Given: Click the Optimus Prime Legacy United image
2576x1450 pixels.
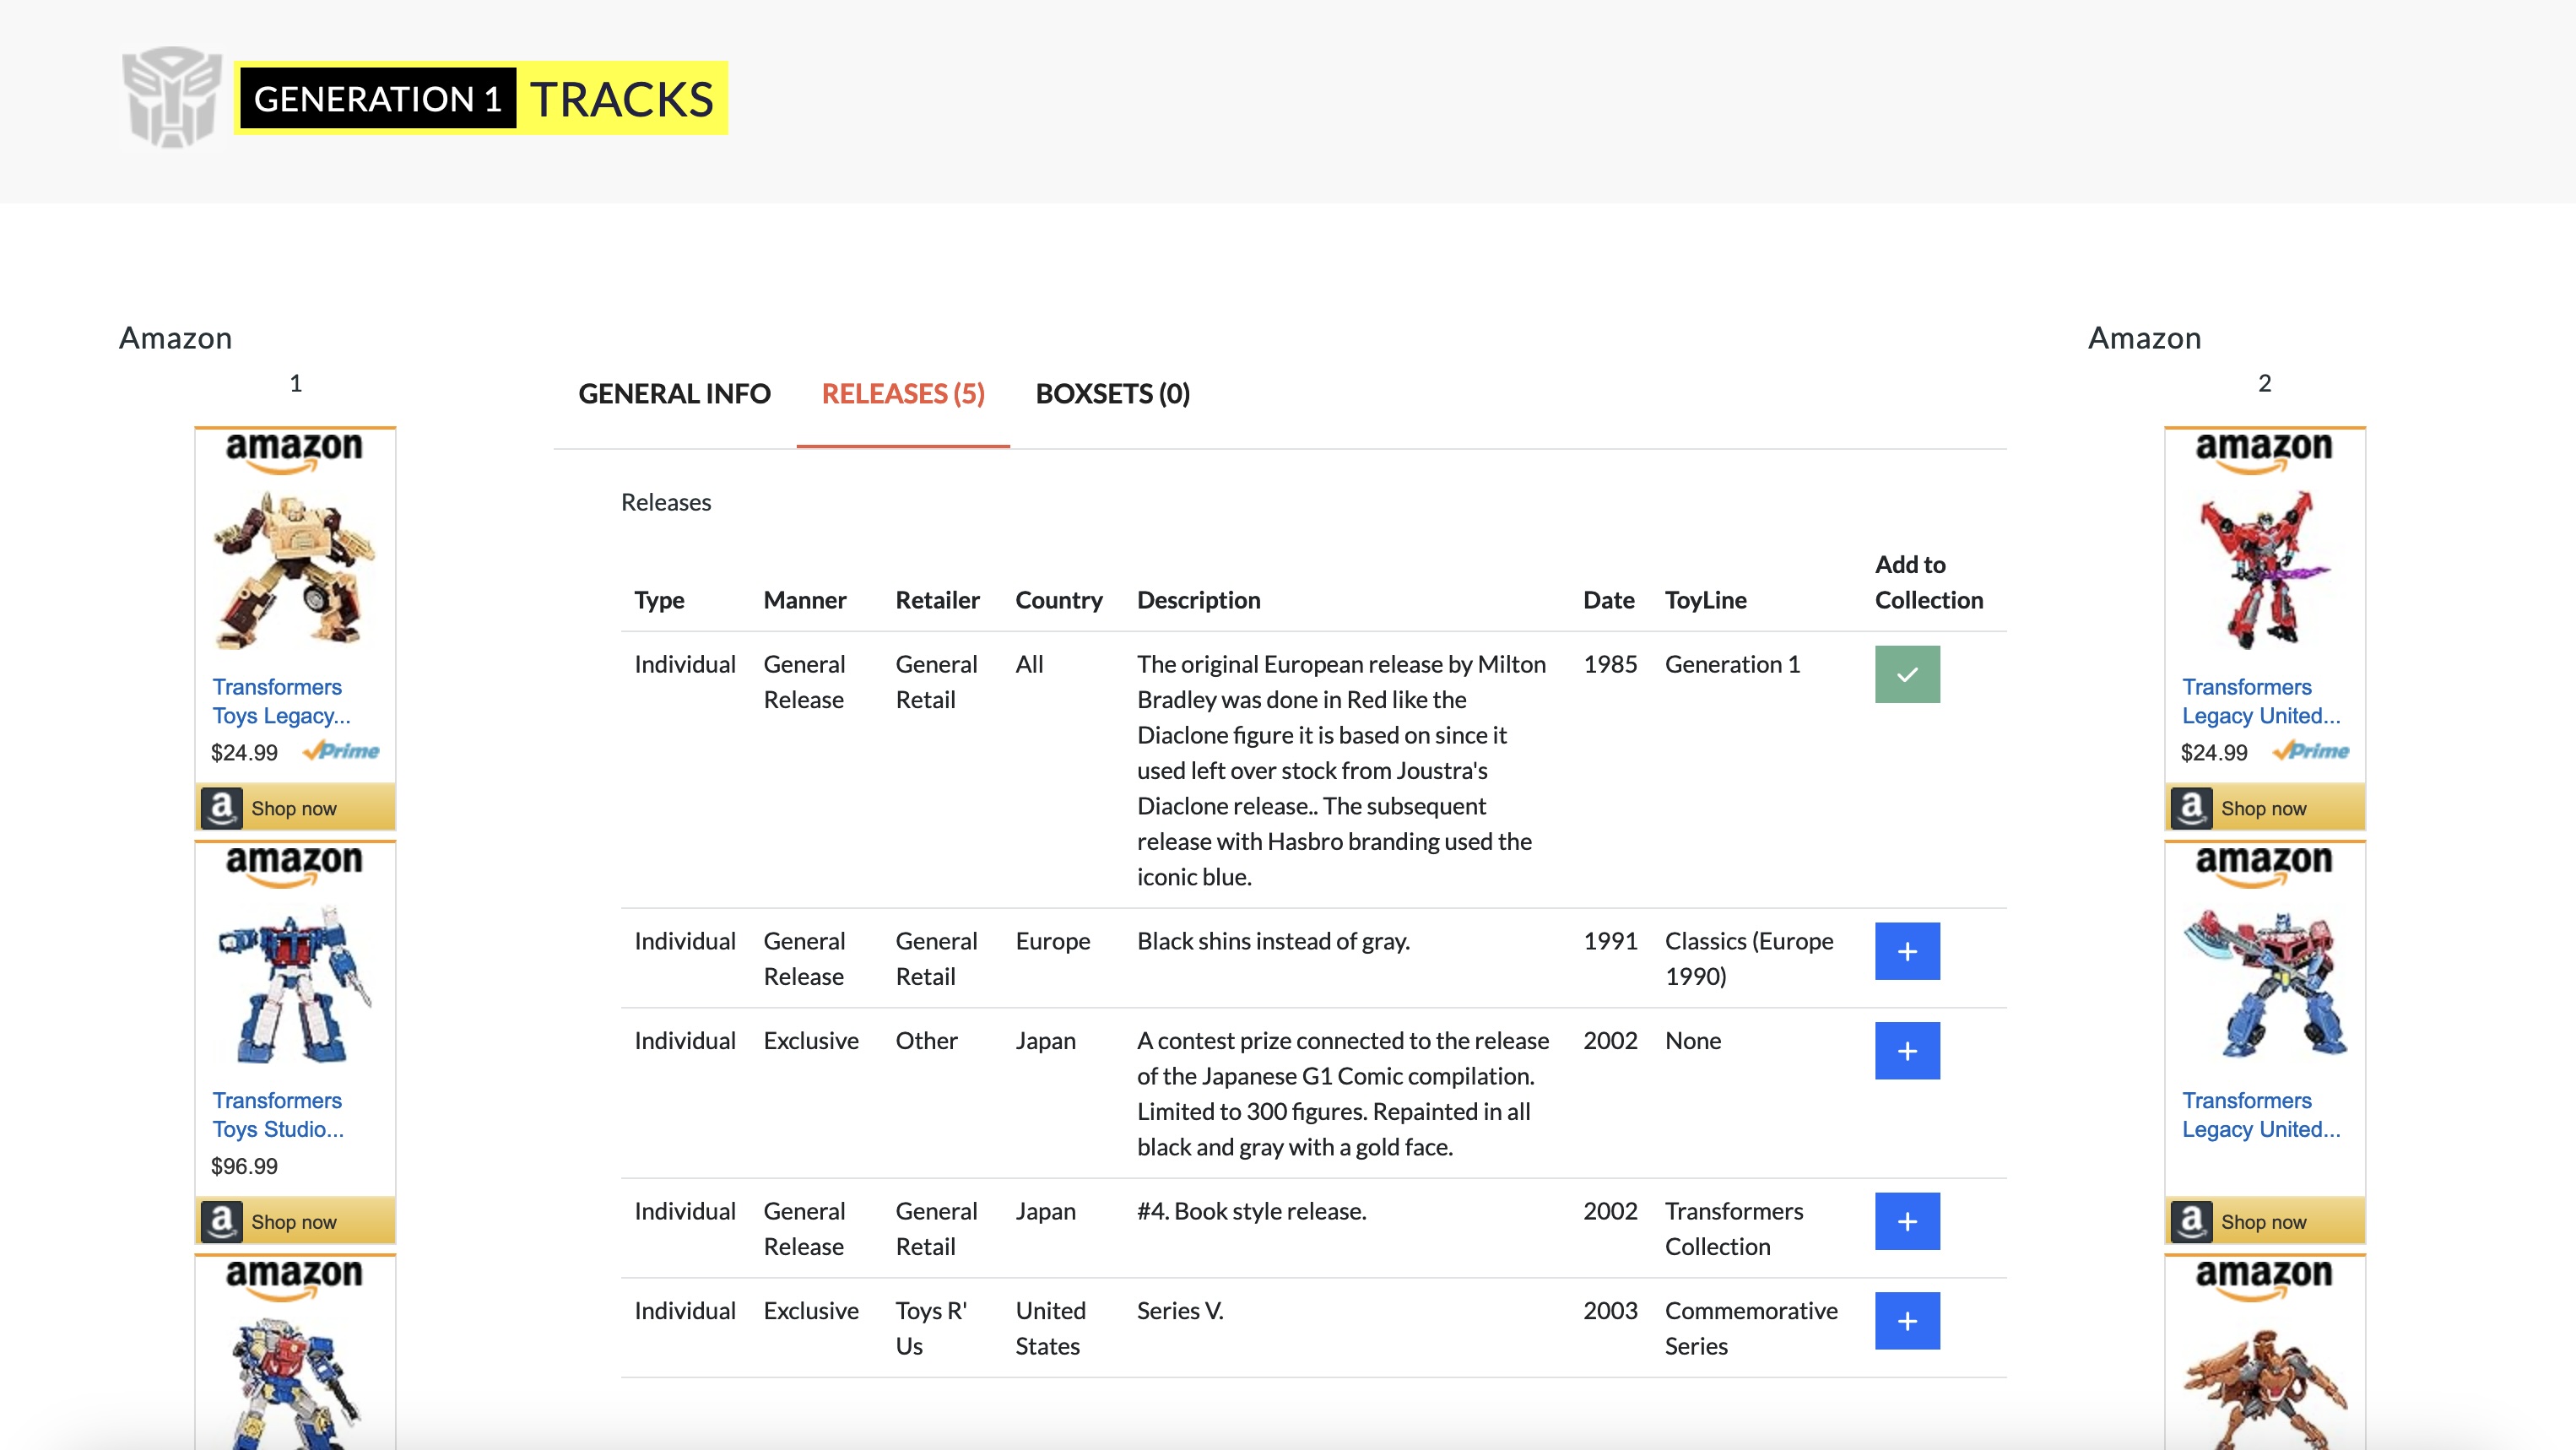Looking at the screenshot, I should [x=2263, y=982].
